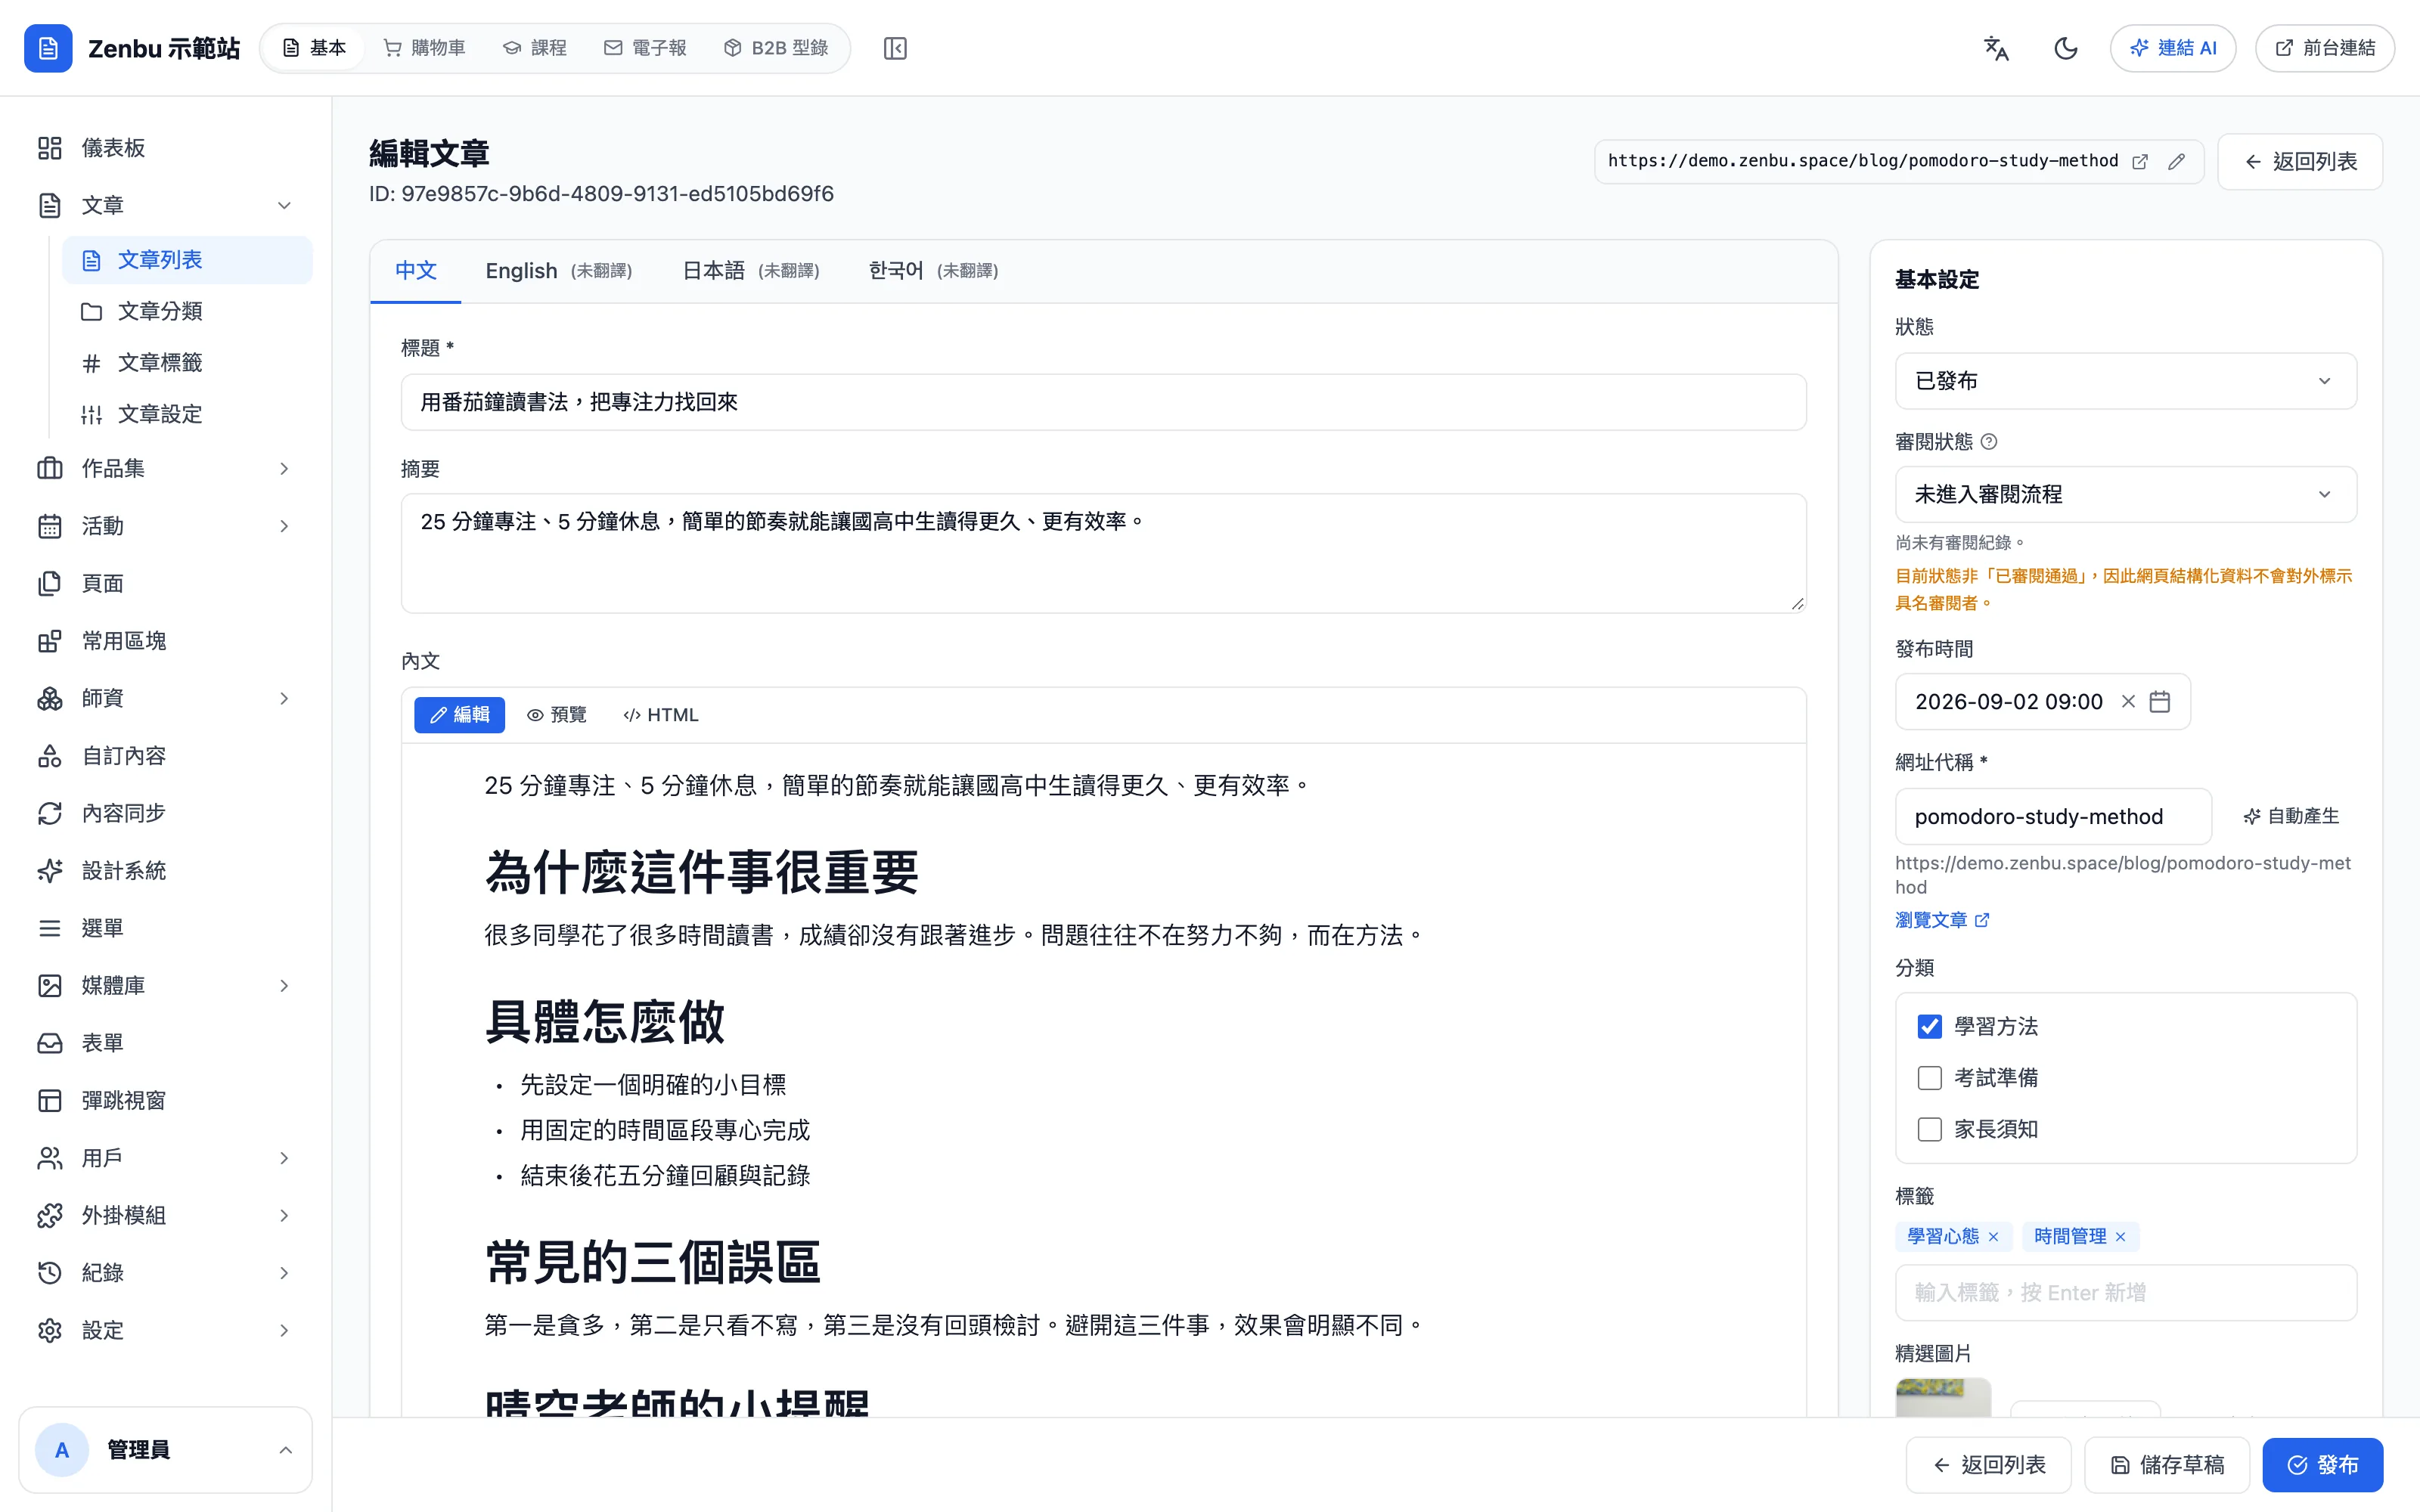Open the 審閱狀態 dropdown
This screenshot has height=1512, width=2420.
(2126, 494)
